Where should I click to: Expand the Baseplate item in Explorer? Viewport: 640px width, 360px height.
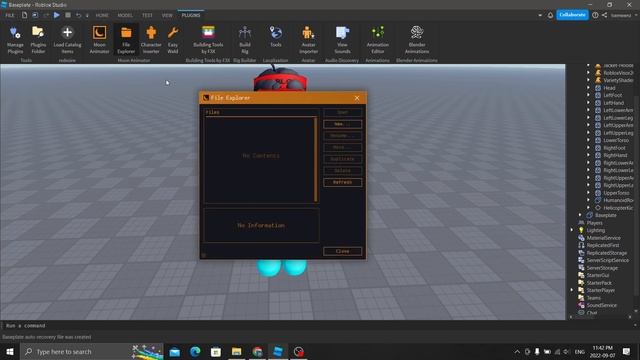pyautogui.click(x=580, y=215)
